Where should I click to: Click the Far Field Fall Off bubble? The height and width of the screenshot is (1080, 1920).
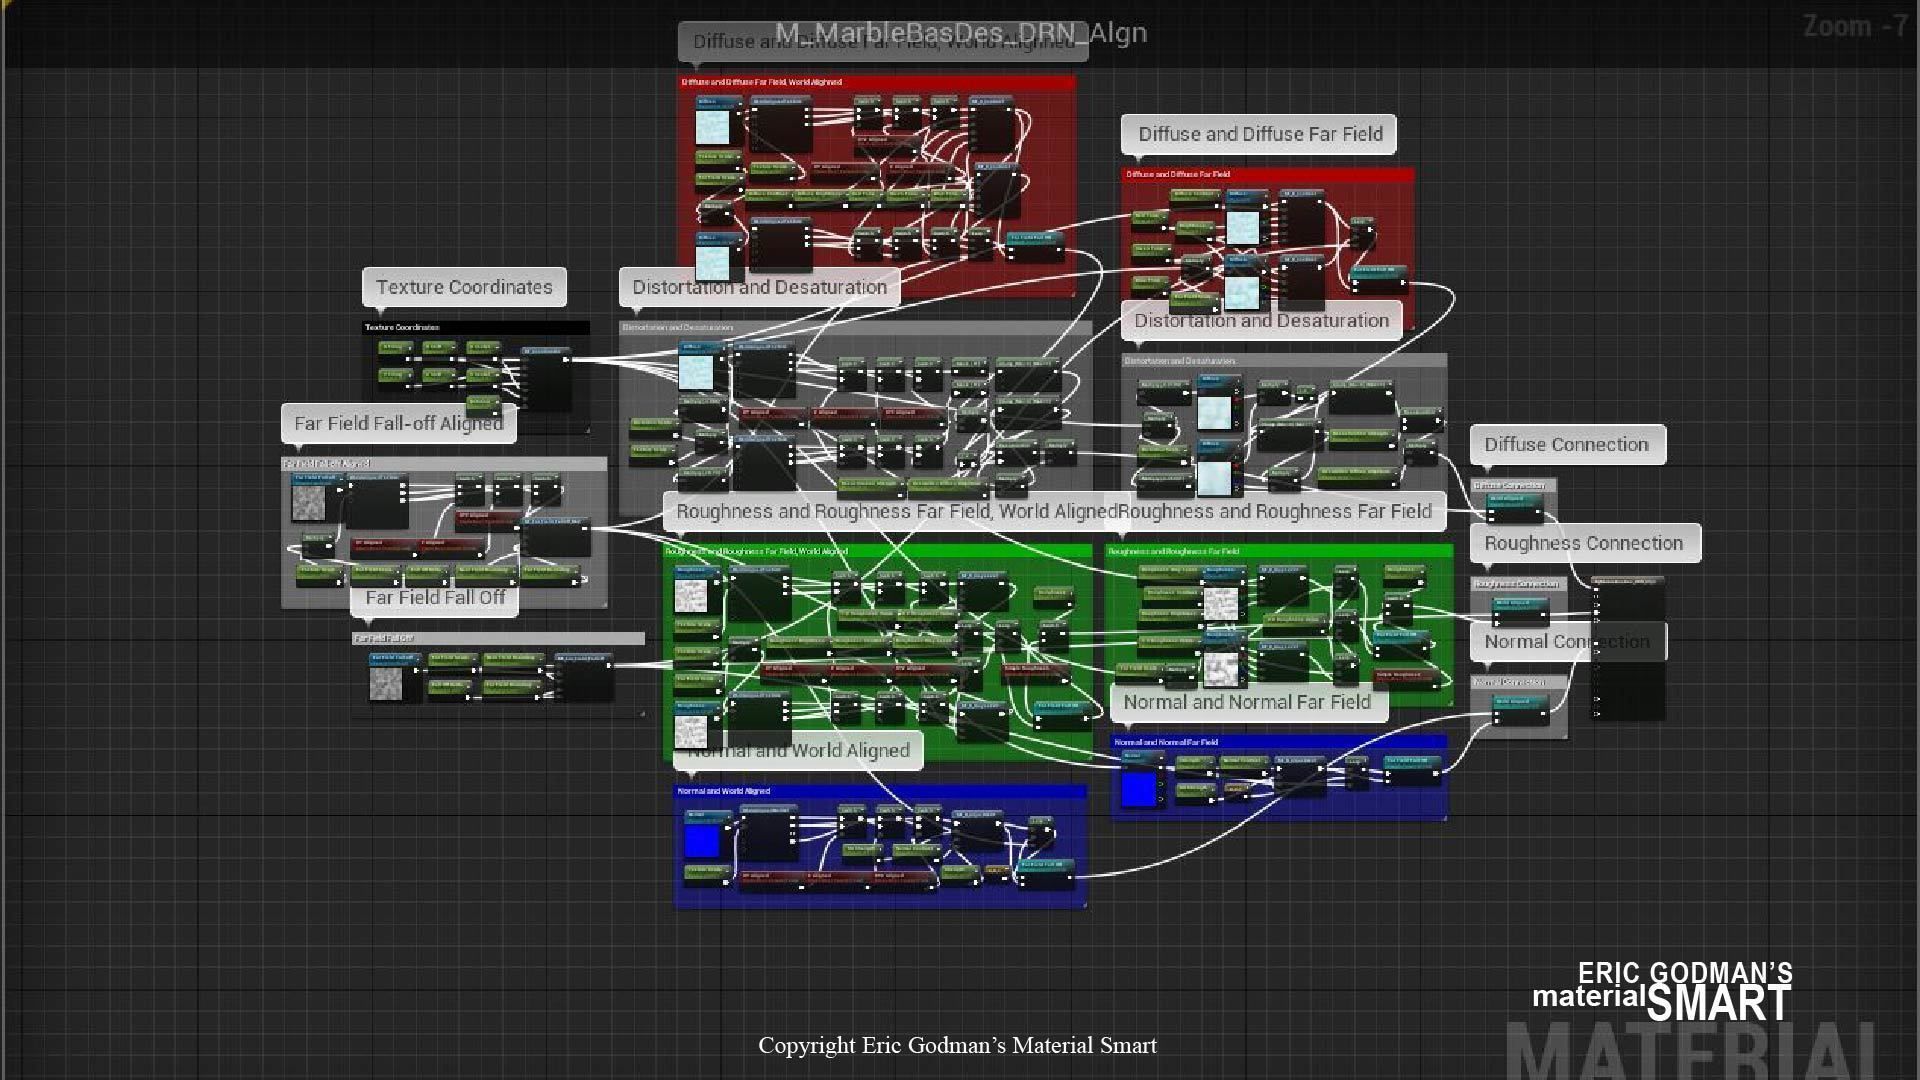(x=435, y=597)
